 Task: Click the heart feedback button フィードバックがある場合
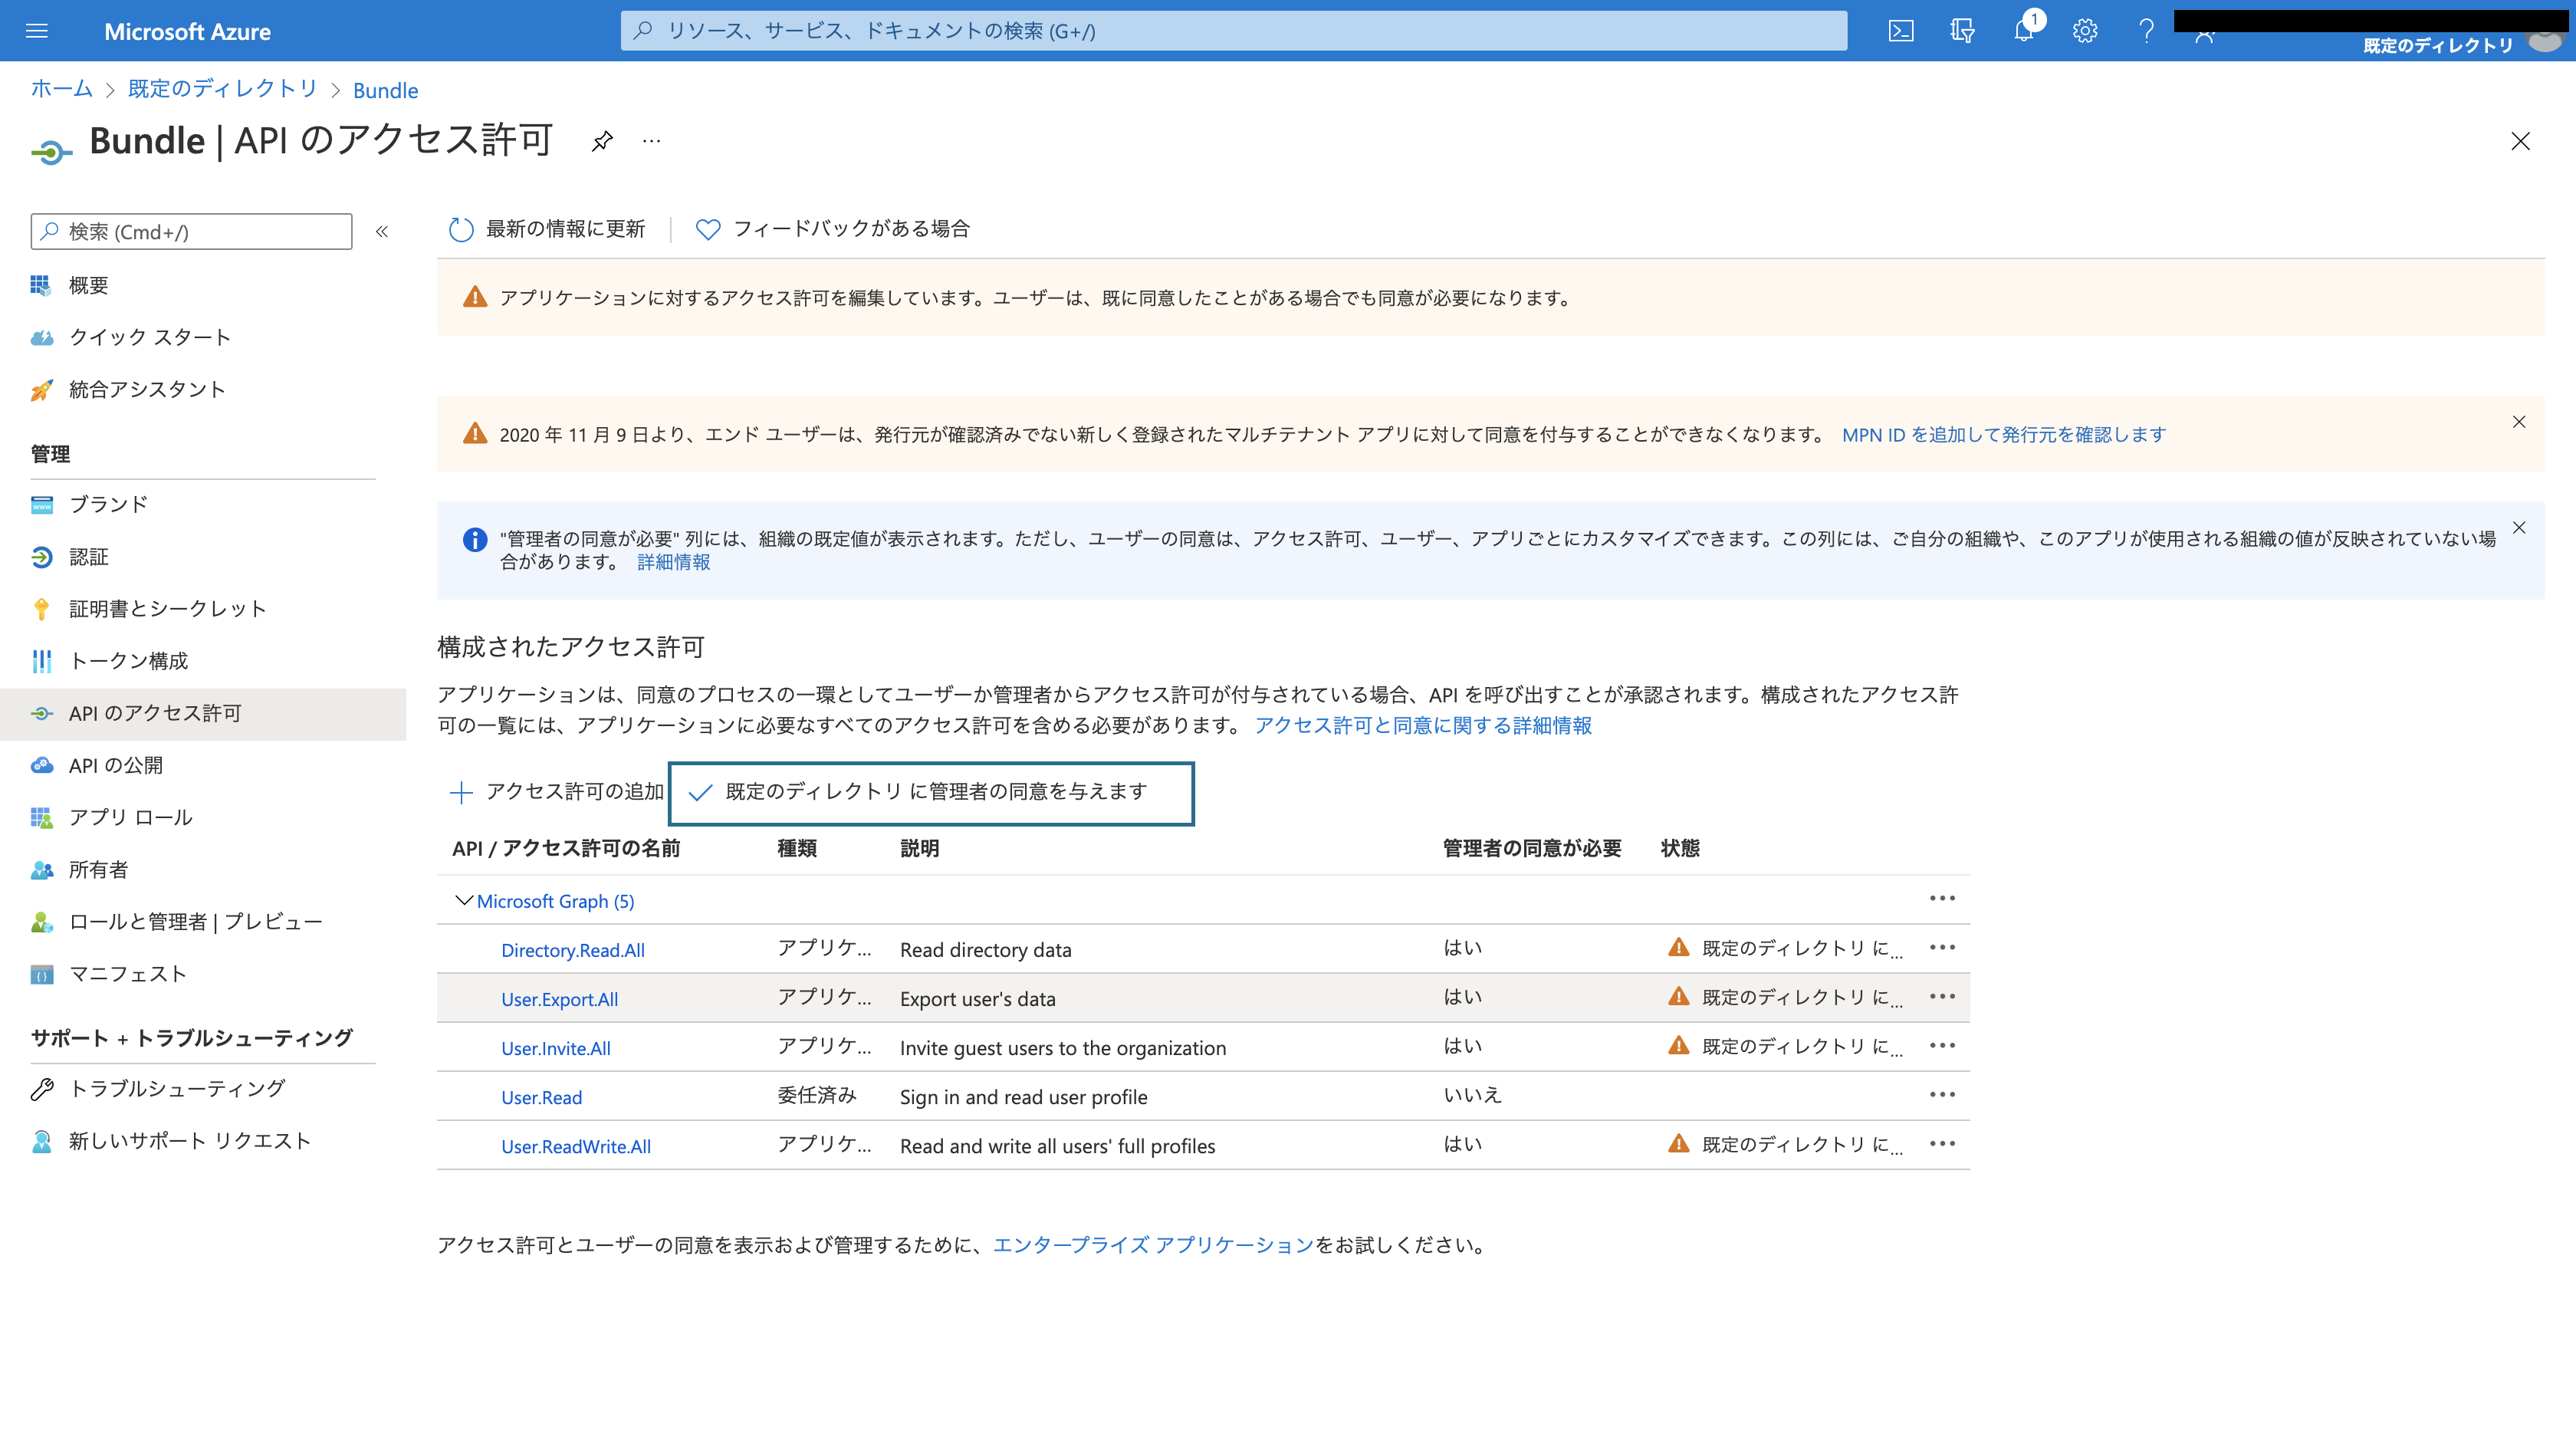pyautogui.click(x=833, y=229)
